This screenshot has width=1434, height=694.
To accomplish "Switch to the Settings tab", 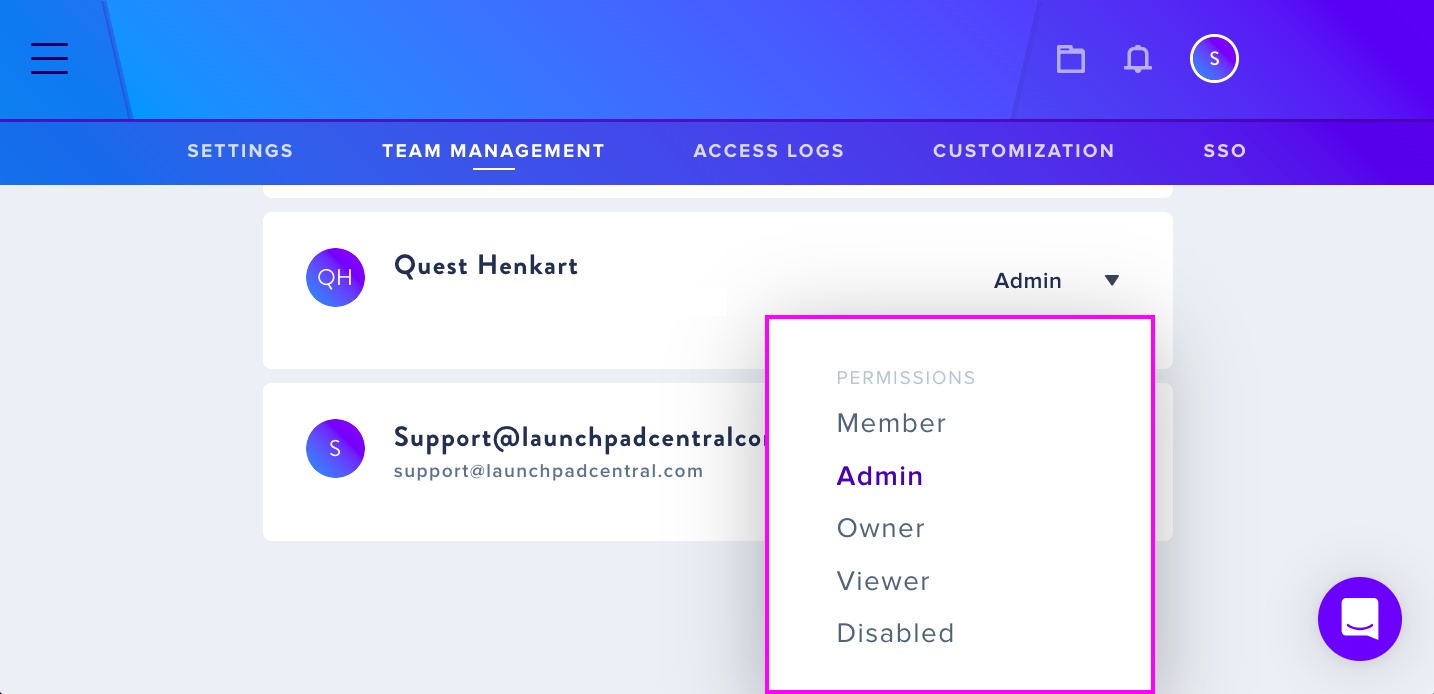I will coord(240,151).
